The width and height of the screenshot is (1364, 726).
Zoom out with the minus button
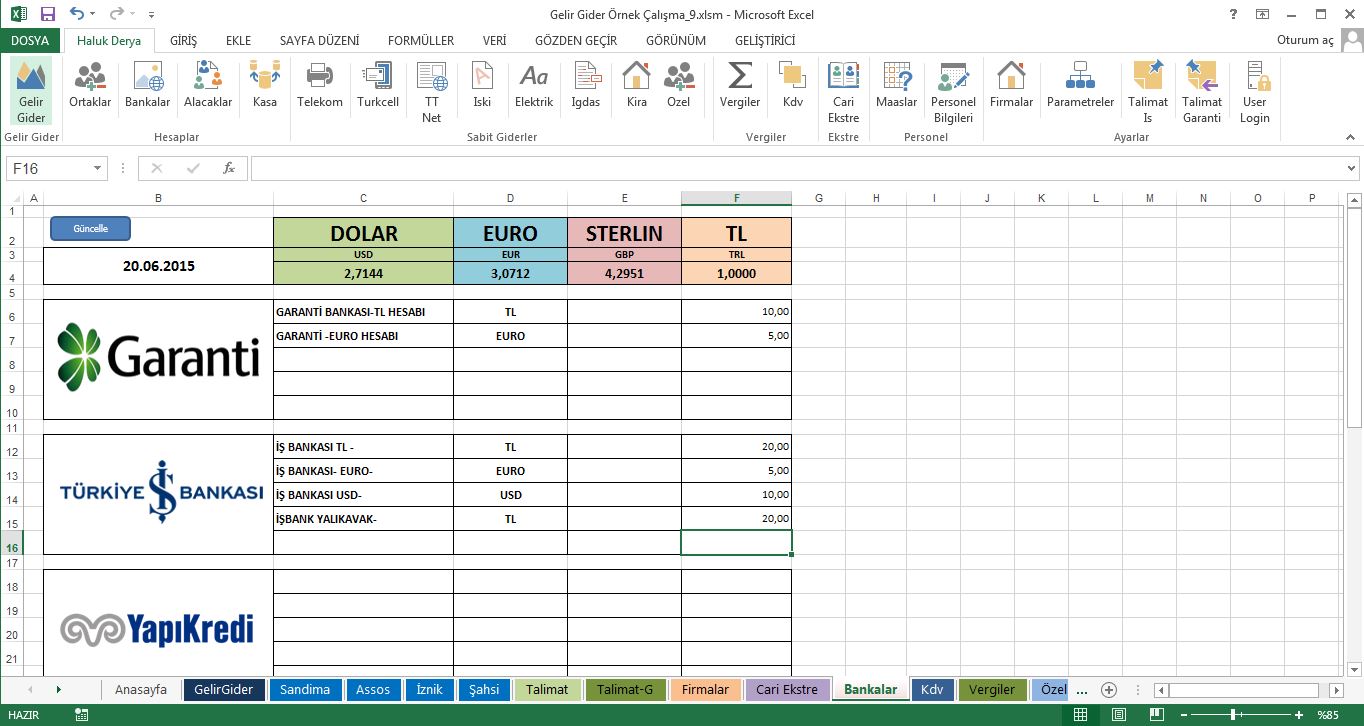[x=1185, y=715]
